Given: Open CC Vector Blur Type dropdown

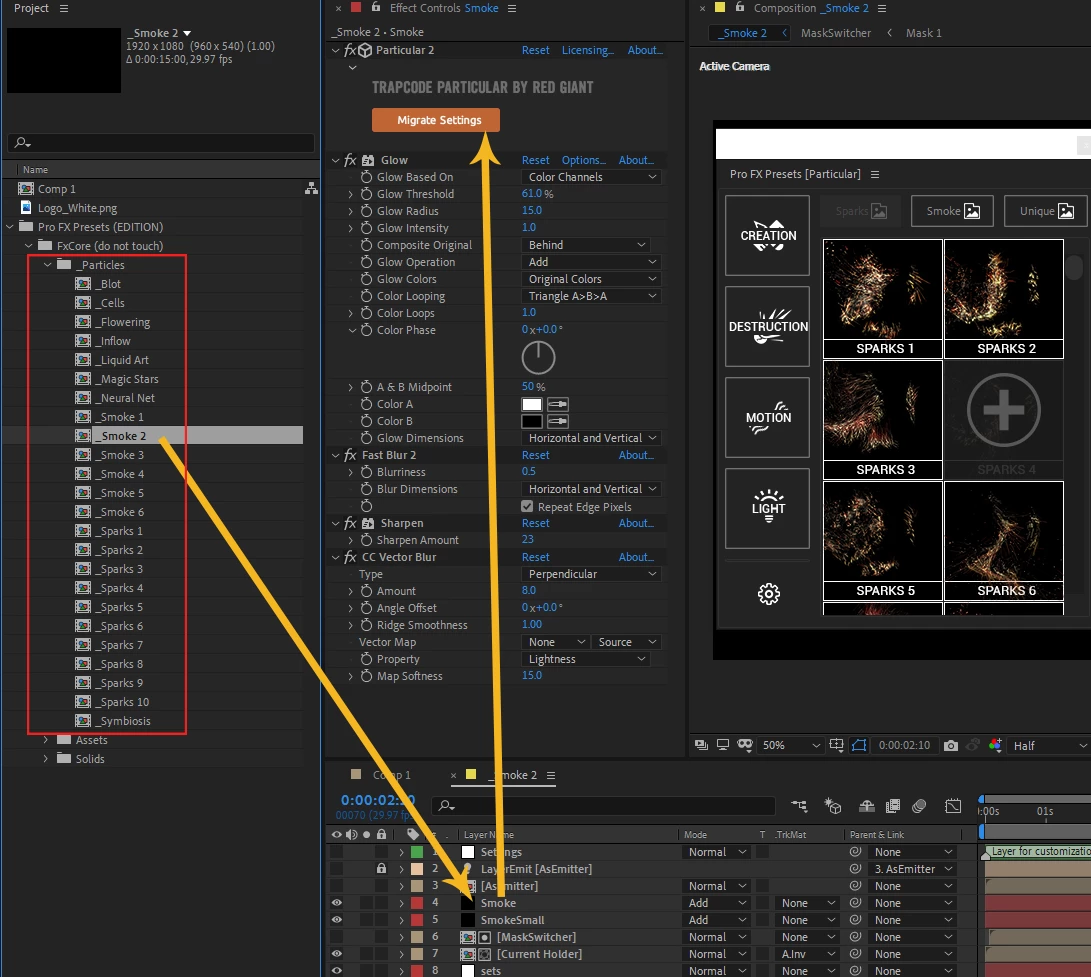Looking at the screenshot, I should [x=590, y=574].
